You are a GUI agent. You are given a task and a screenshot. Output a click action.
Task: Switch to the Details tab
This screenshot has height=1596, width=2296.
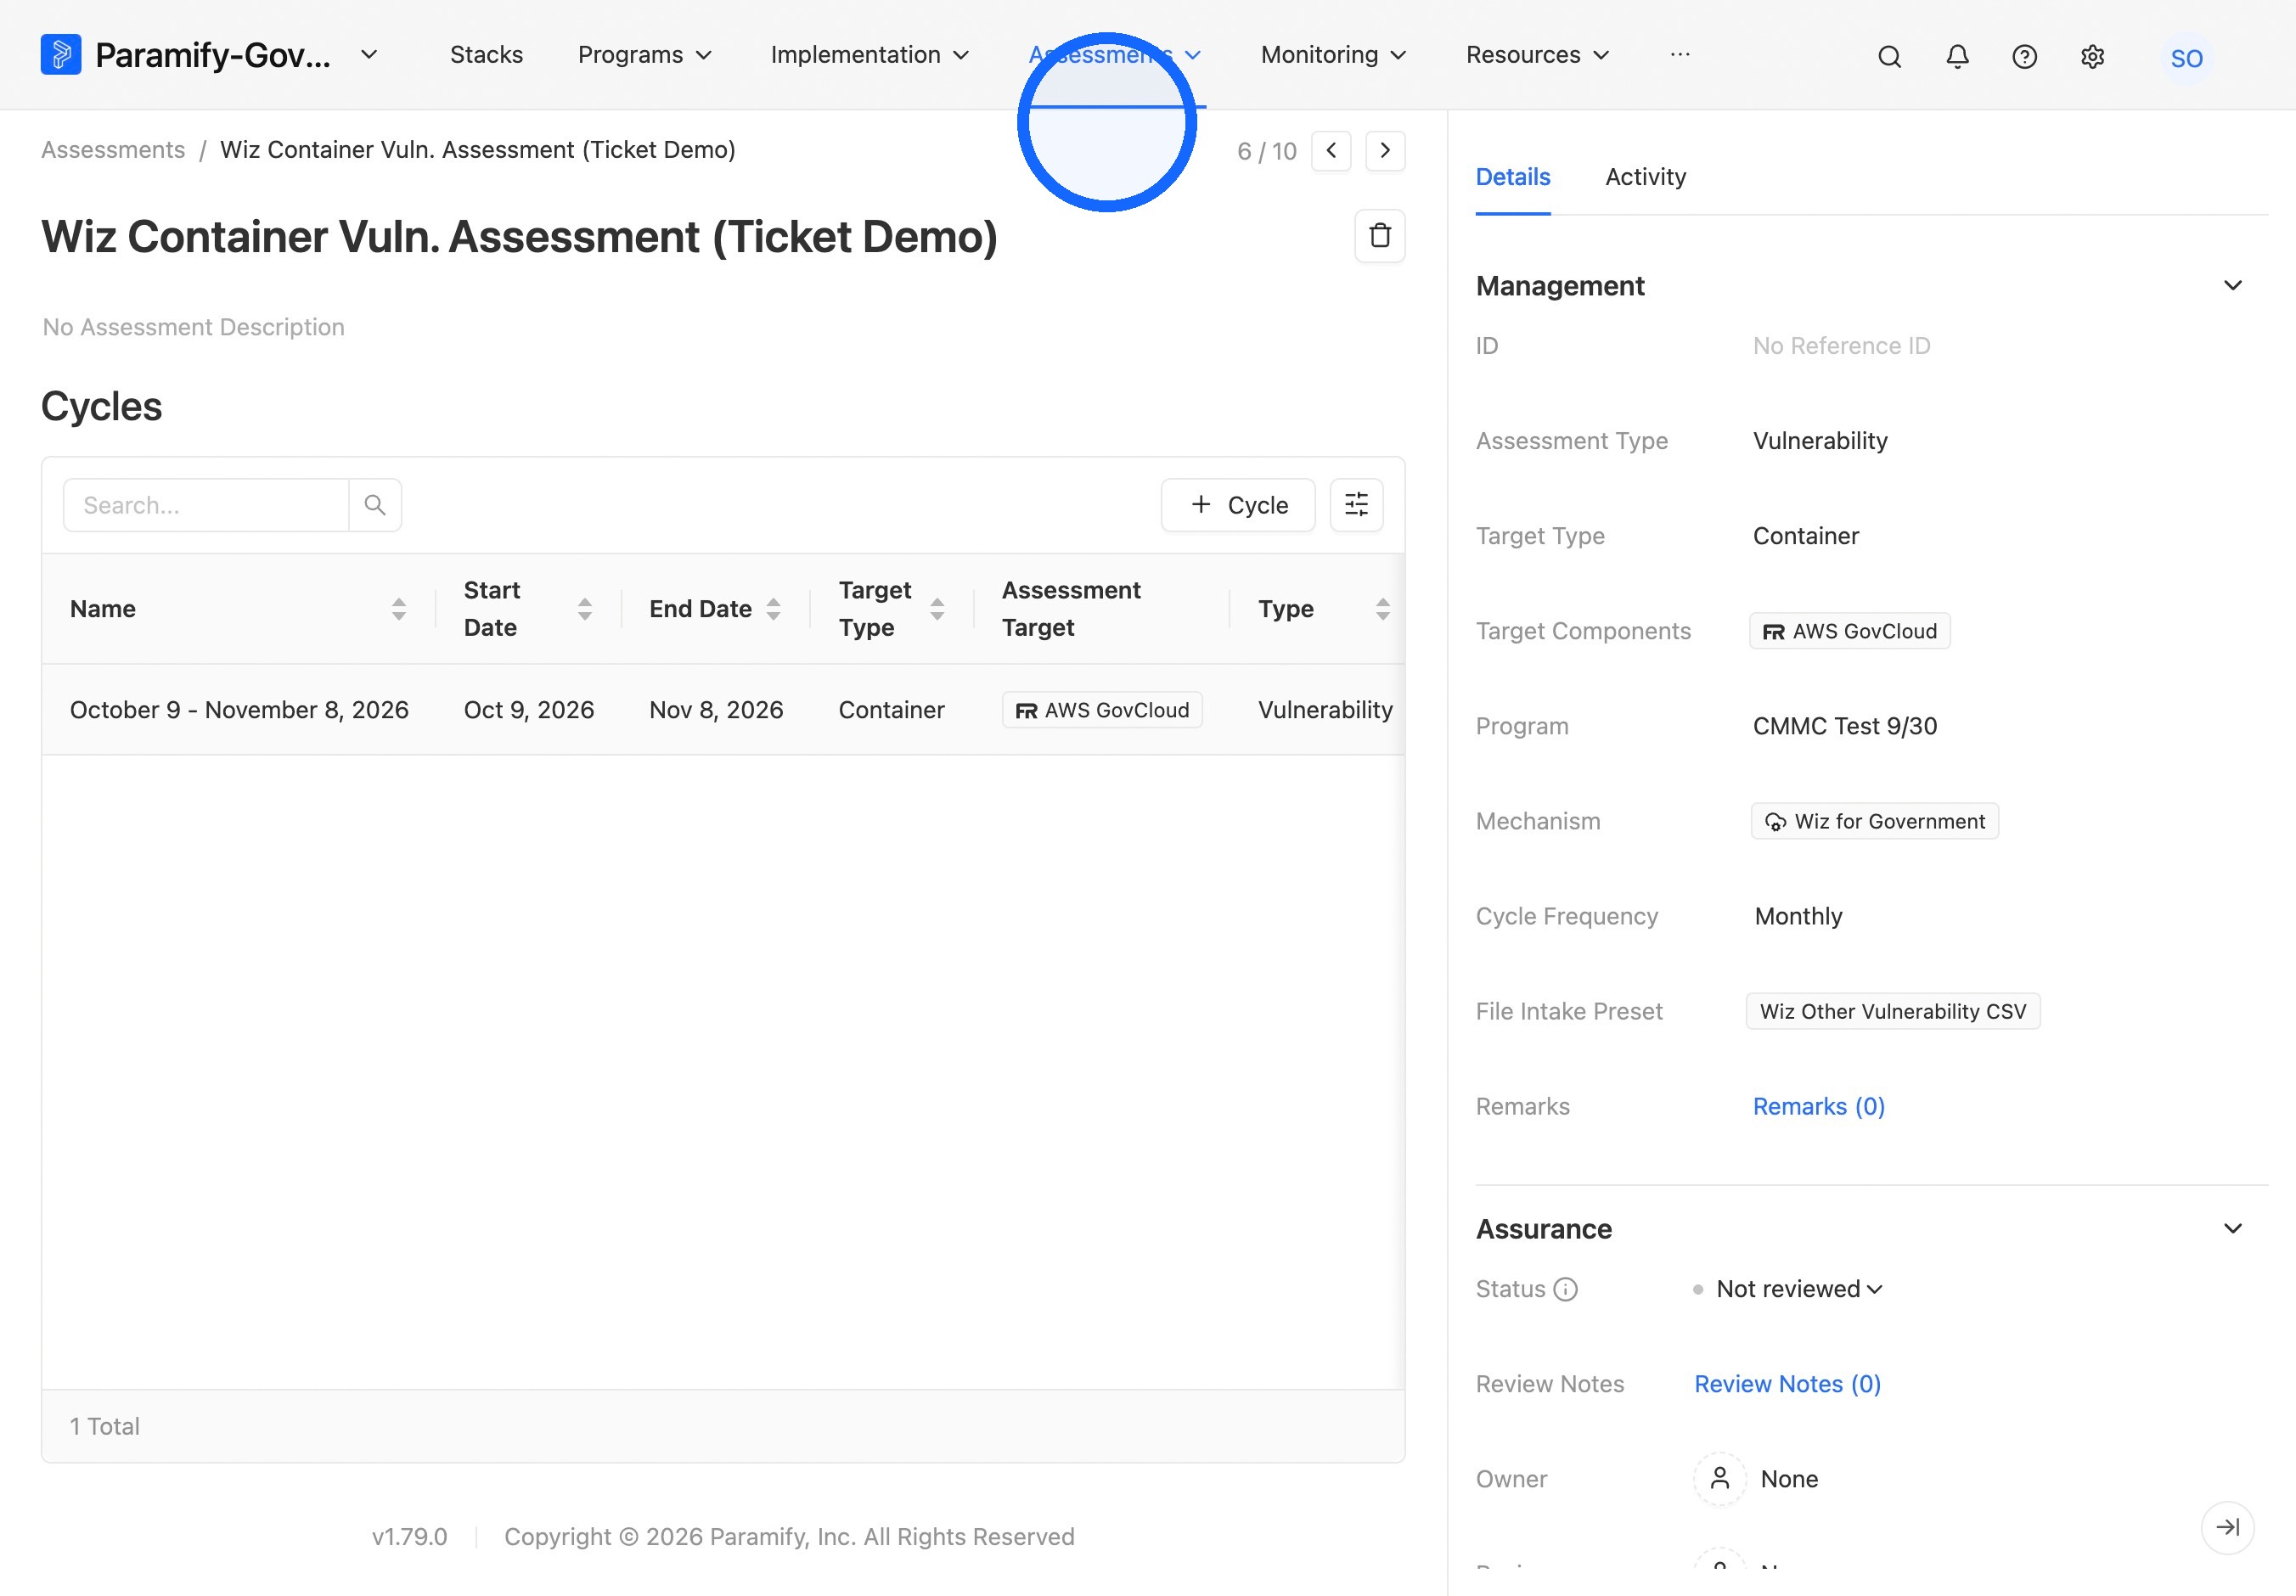(1513, 177)
